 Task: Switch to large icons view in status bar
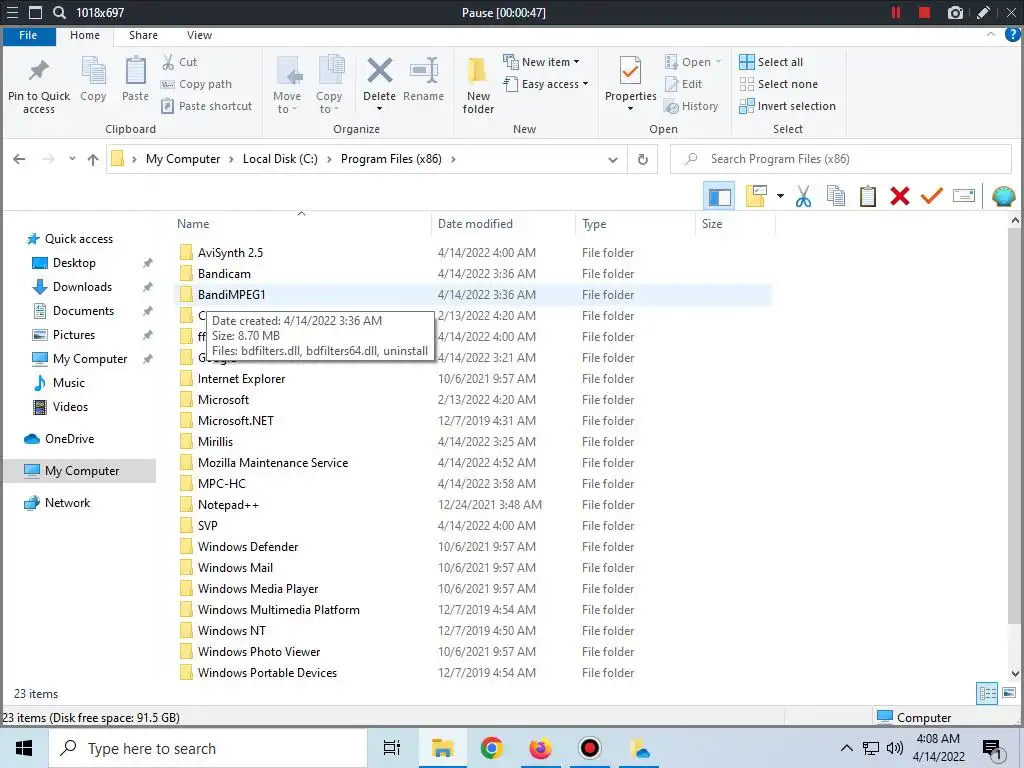pyautogui.click(x=1008, y=693)
